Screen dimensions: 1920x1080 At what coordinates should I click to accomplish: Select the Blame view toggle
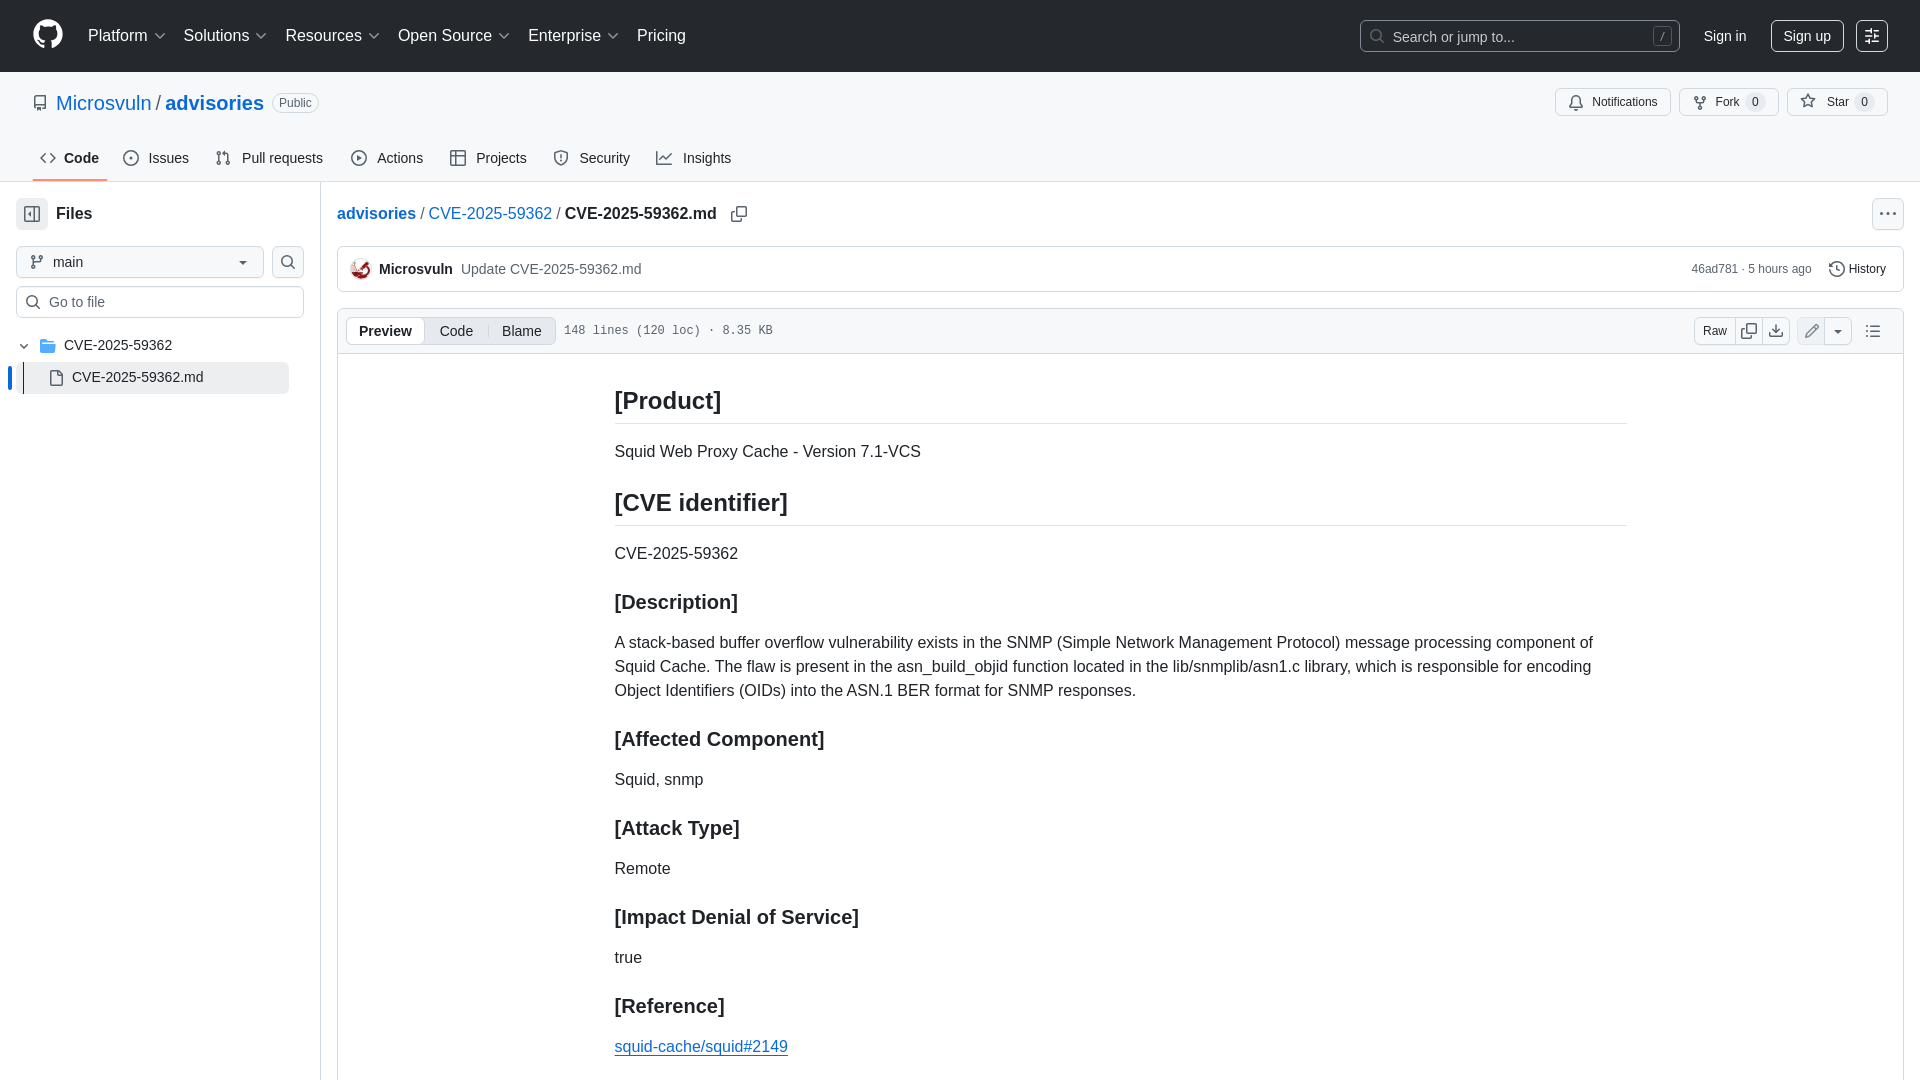(521, 331)
